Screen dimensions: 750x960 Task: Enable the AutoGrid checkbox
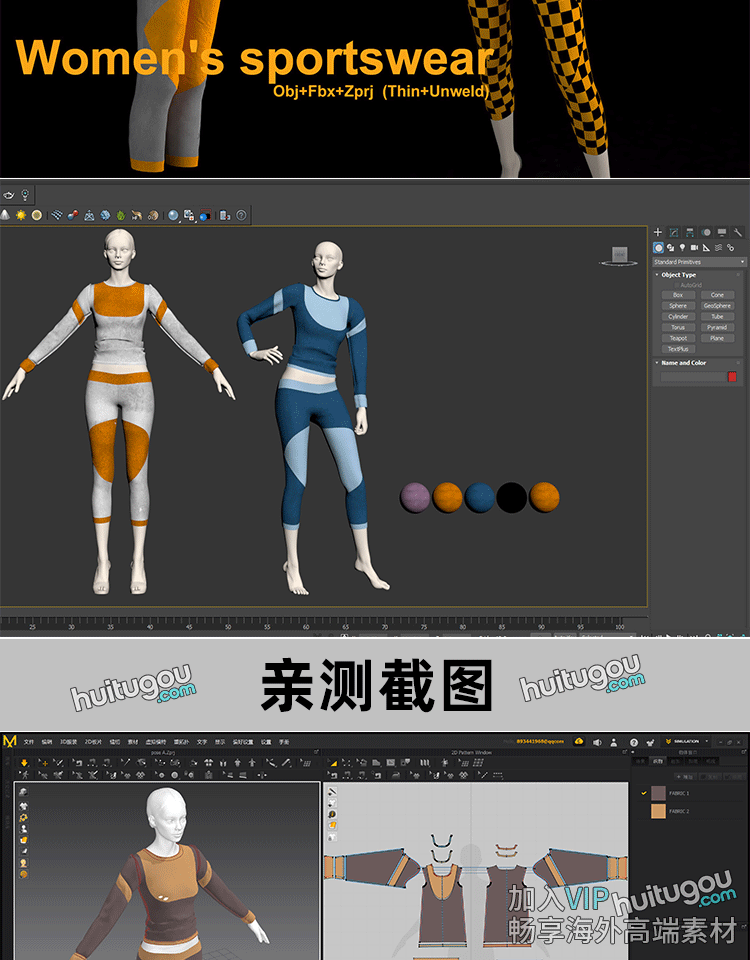[677, 285]
